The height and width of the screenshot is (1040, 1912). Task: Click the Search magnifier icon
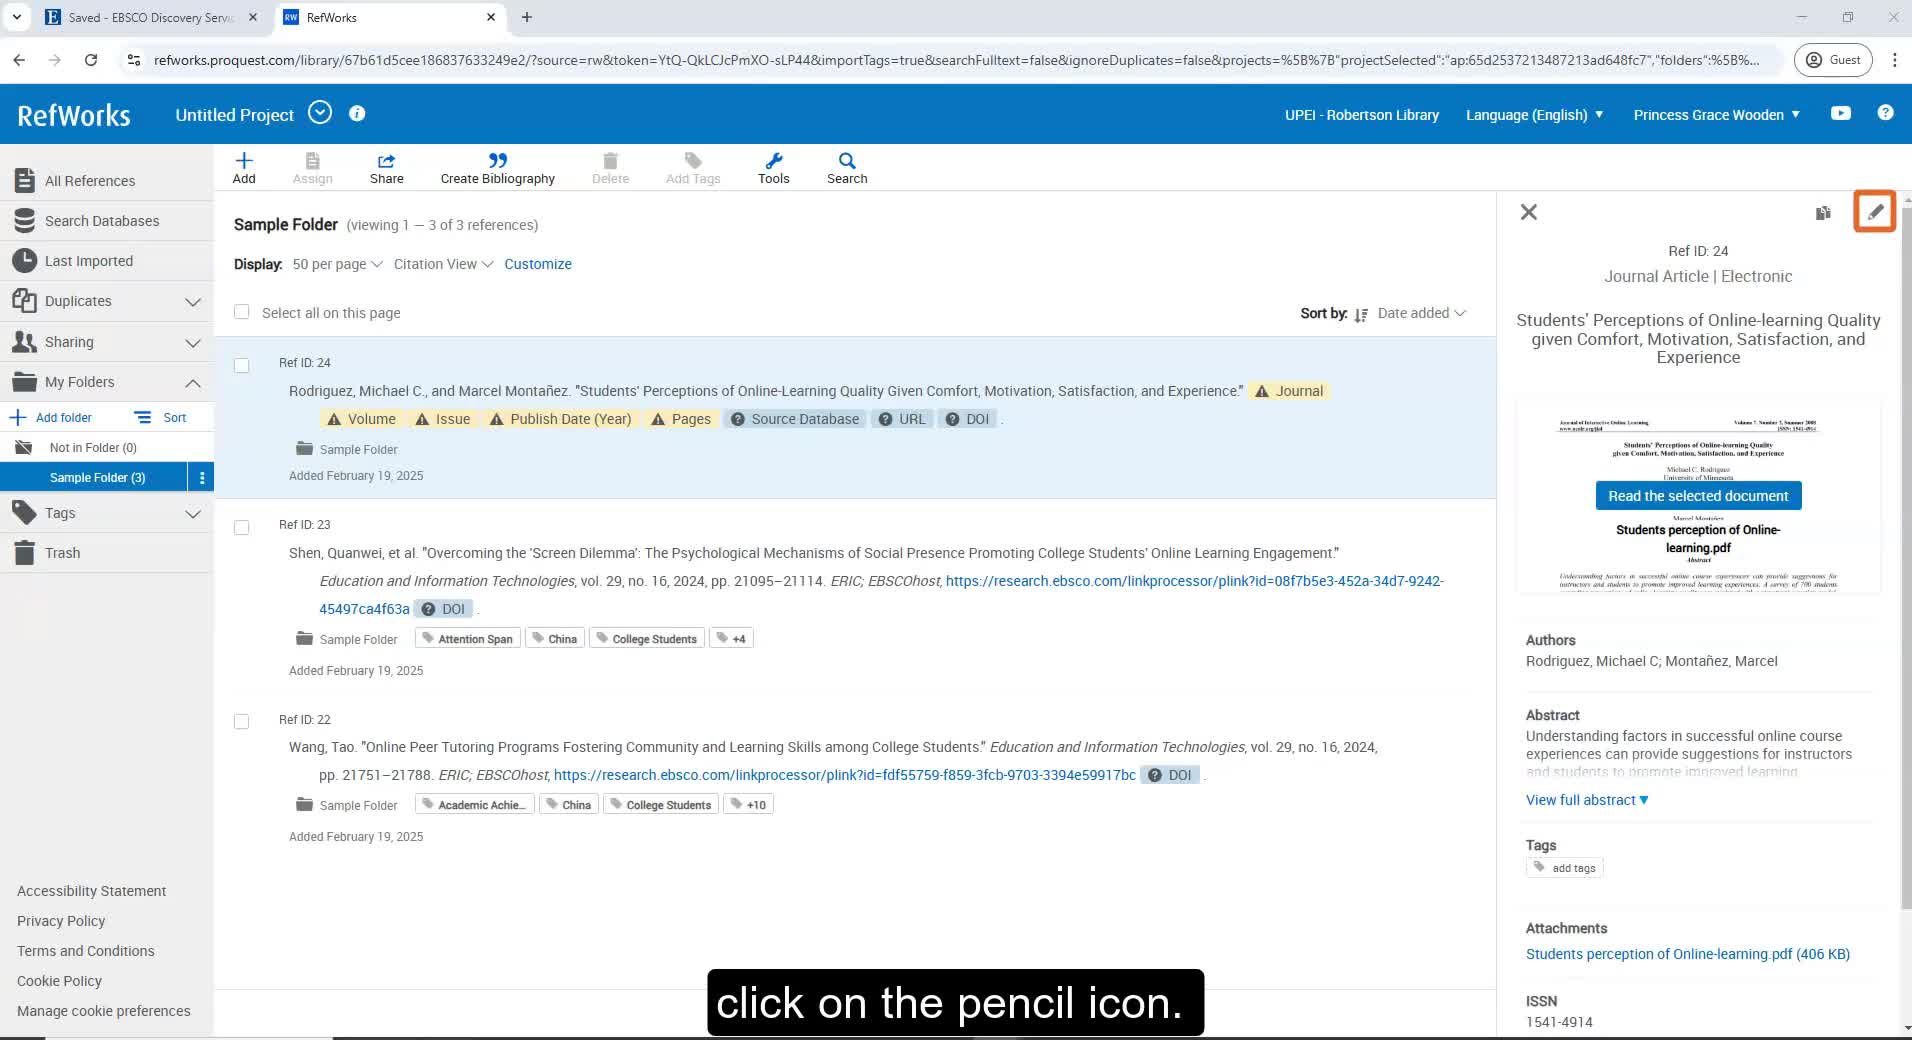pos(846,161)
